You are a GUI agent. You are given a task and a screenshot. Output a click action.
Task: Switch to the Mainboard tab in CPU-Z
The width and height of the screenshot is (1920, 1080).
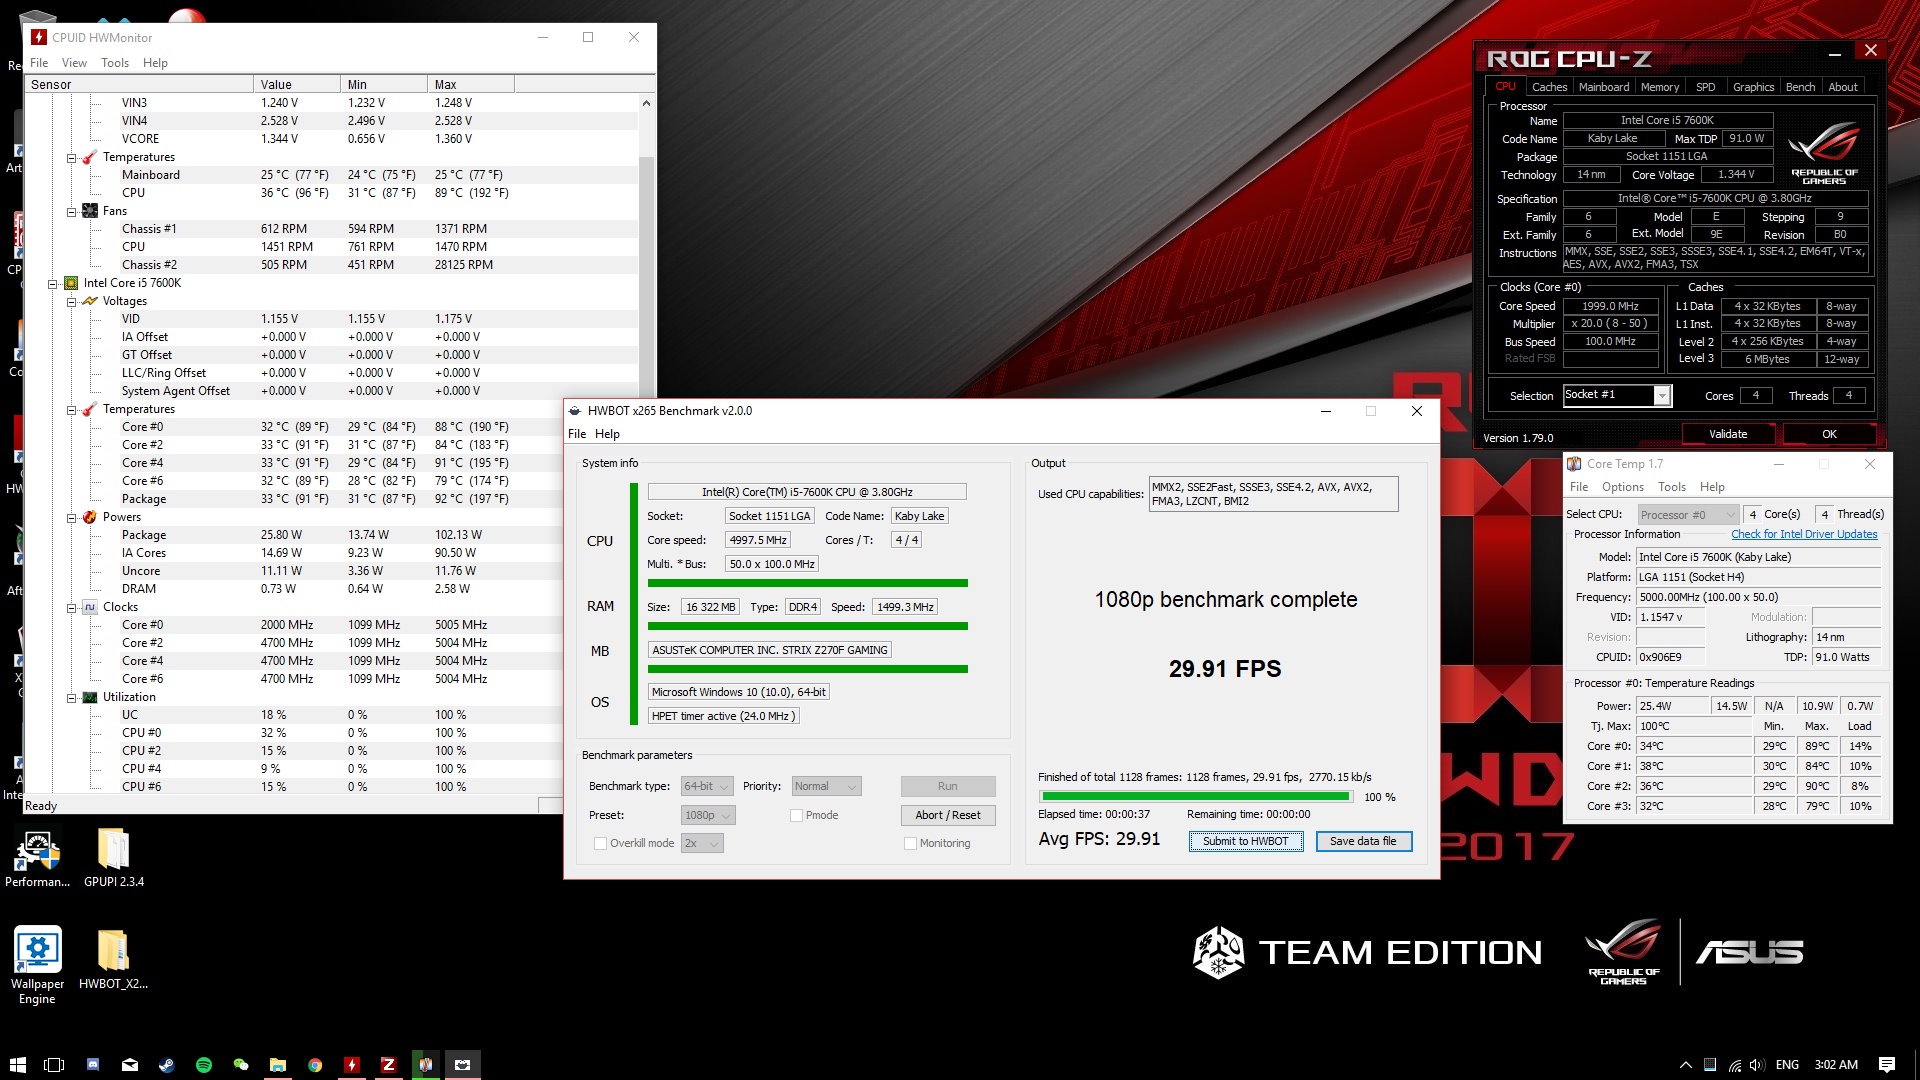click(x=1603, y=87)
